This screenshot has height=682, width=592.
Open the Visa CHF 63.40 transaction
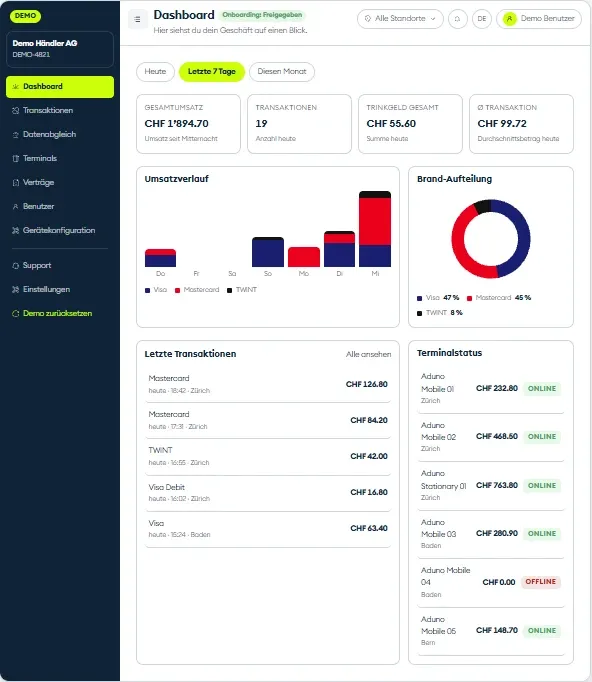tap(268, 529)
